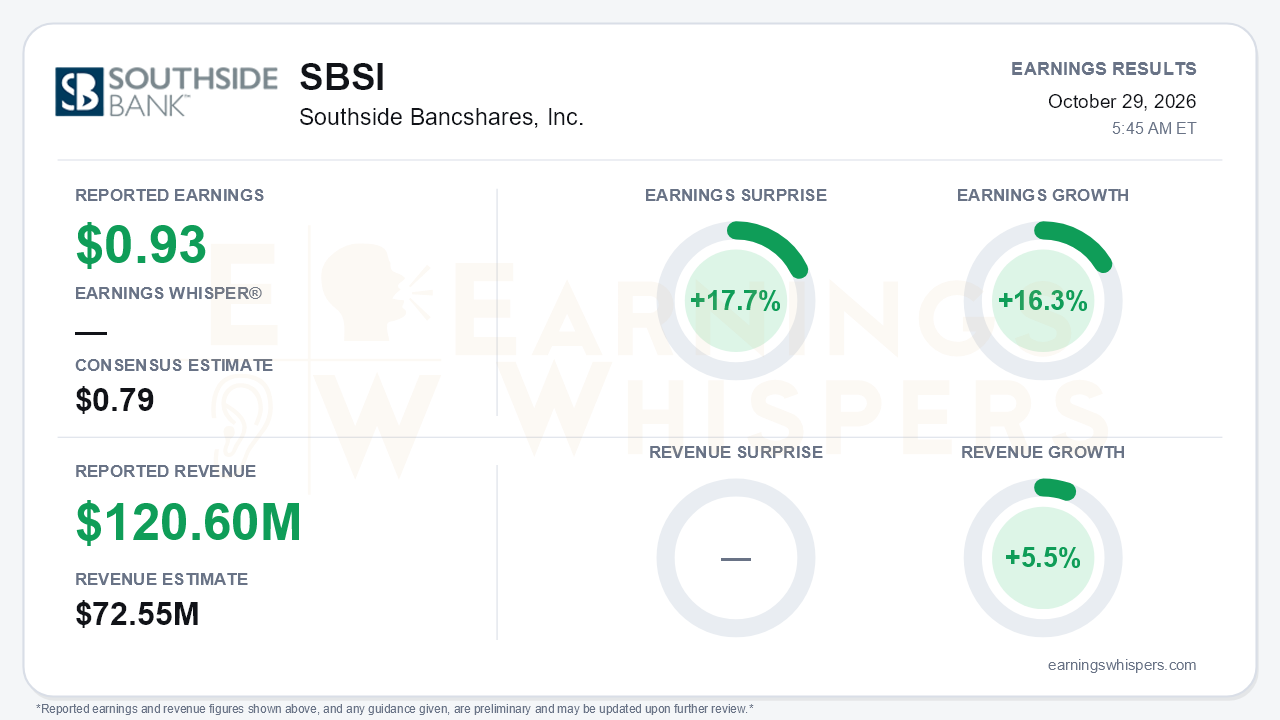Click the CONSENSUS ESTIMATE label
This screenshot has width=1280, height=720.
[174, 366]
